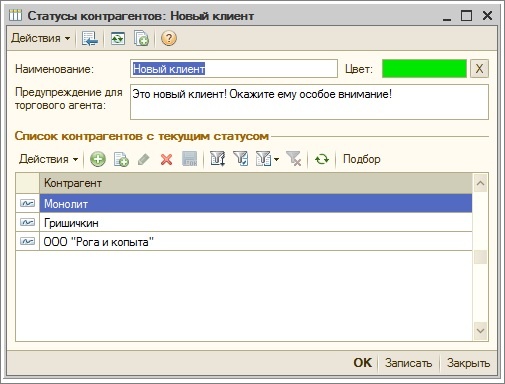Select the Гришичкин row
The width and height of the screenshot is (505, 384).
click(256, 222)
